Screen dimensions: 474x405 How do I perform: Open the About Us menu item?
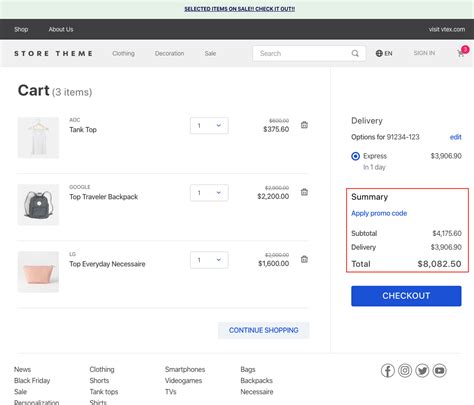pyautogui.click(x=61, y=29)
